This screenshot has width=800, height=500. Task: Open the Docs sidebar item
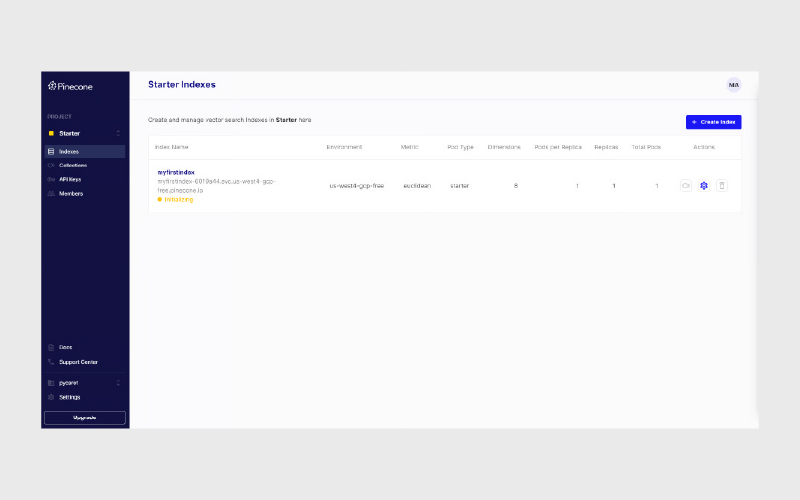pos(60,347)
